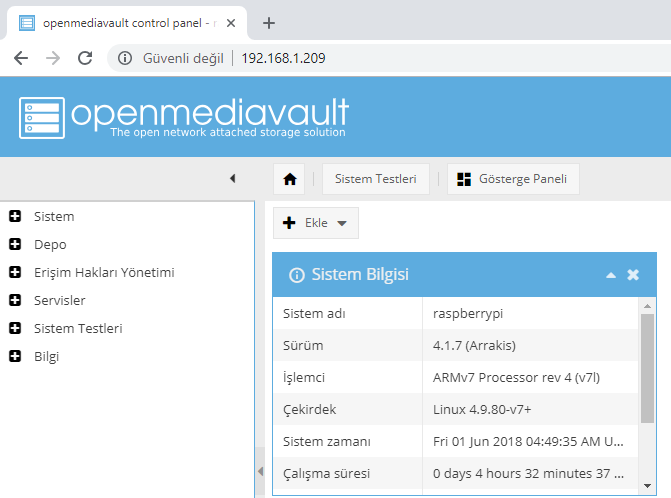
Task: Click the Sistem Bilgisi info icon
Action: tap(297, 275)
